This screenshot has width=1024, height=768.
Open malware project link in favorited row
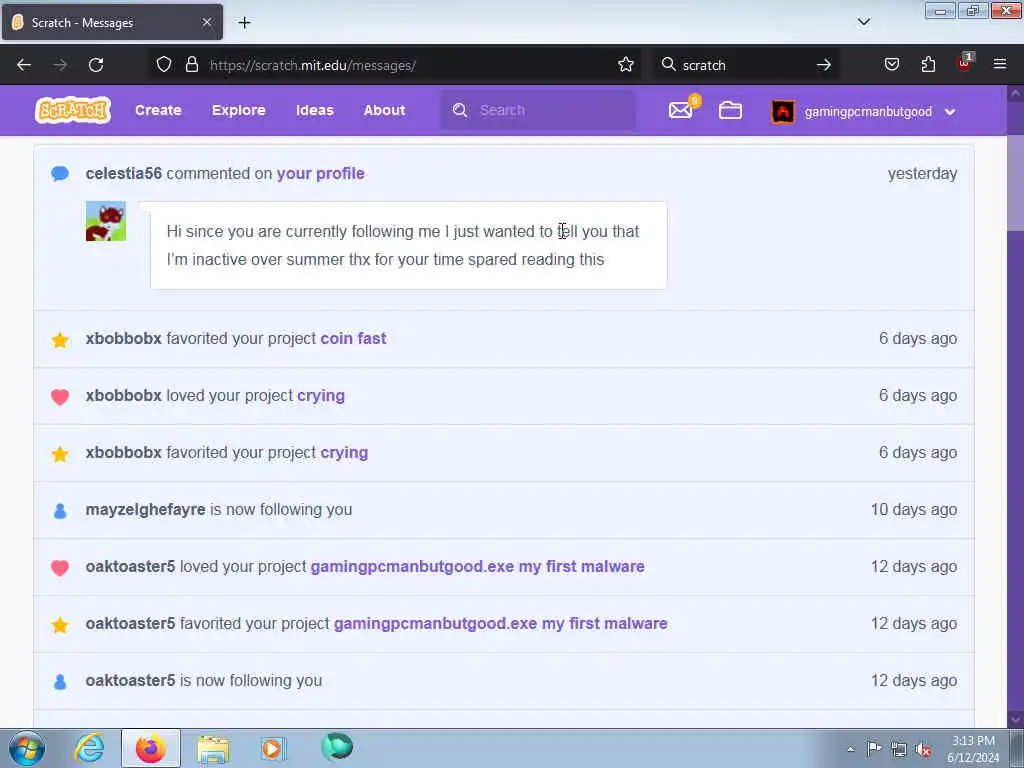[501, 624]
